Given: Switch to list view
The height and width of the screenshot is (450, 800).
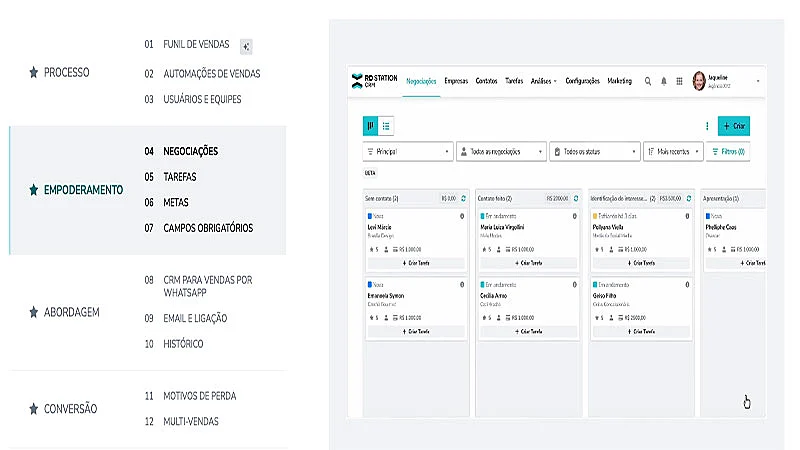Looking at the screenshot, I should coord(387,126).
